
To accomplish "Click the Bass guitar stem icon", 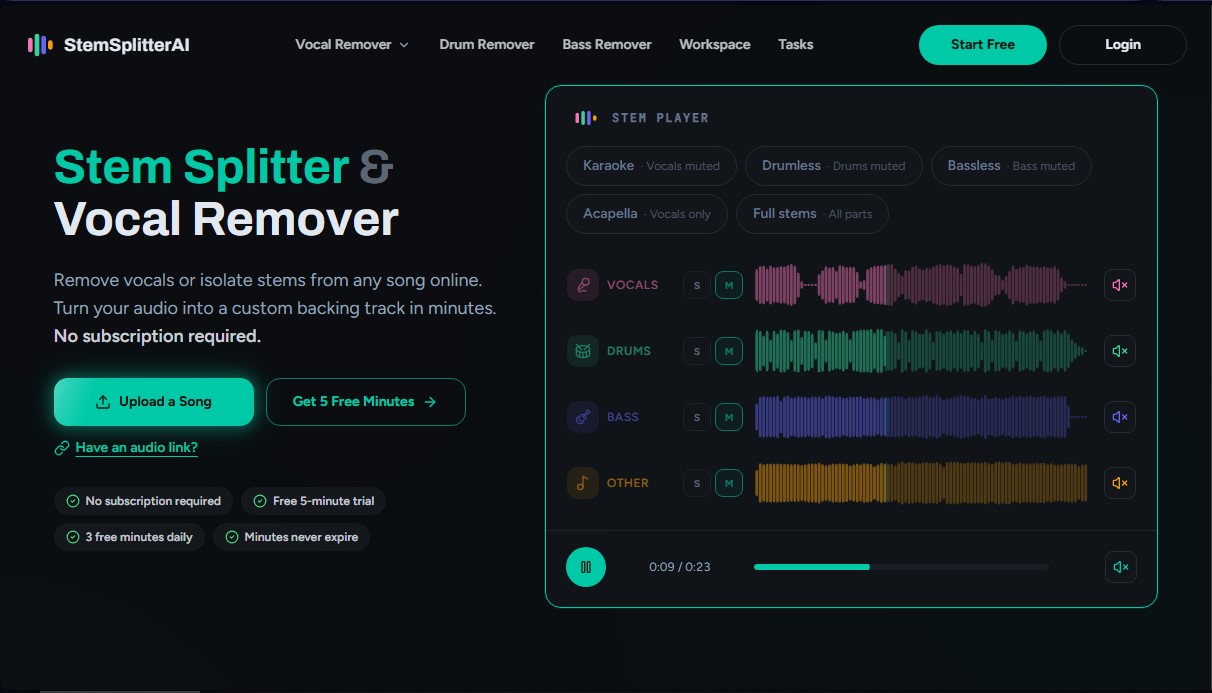I will tap(582, 417).
